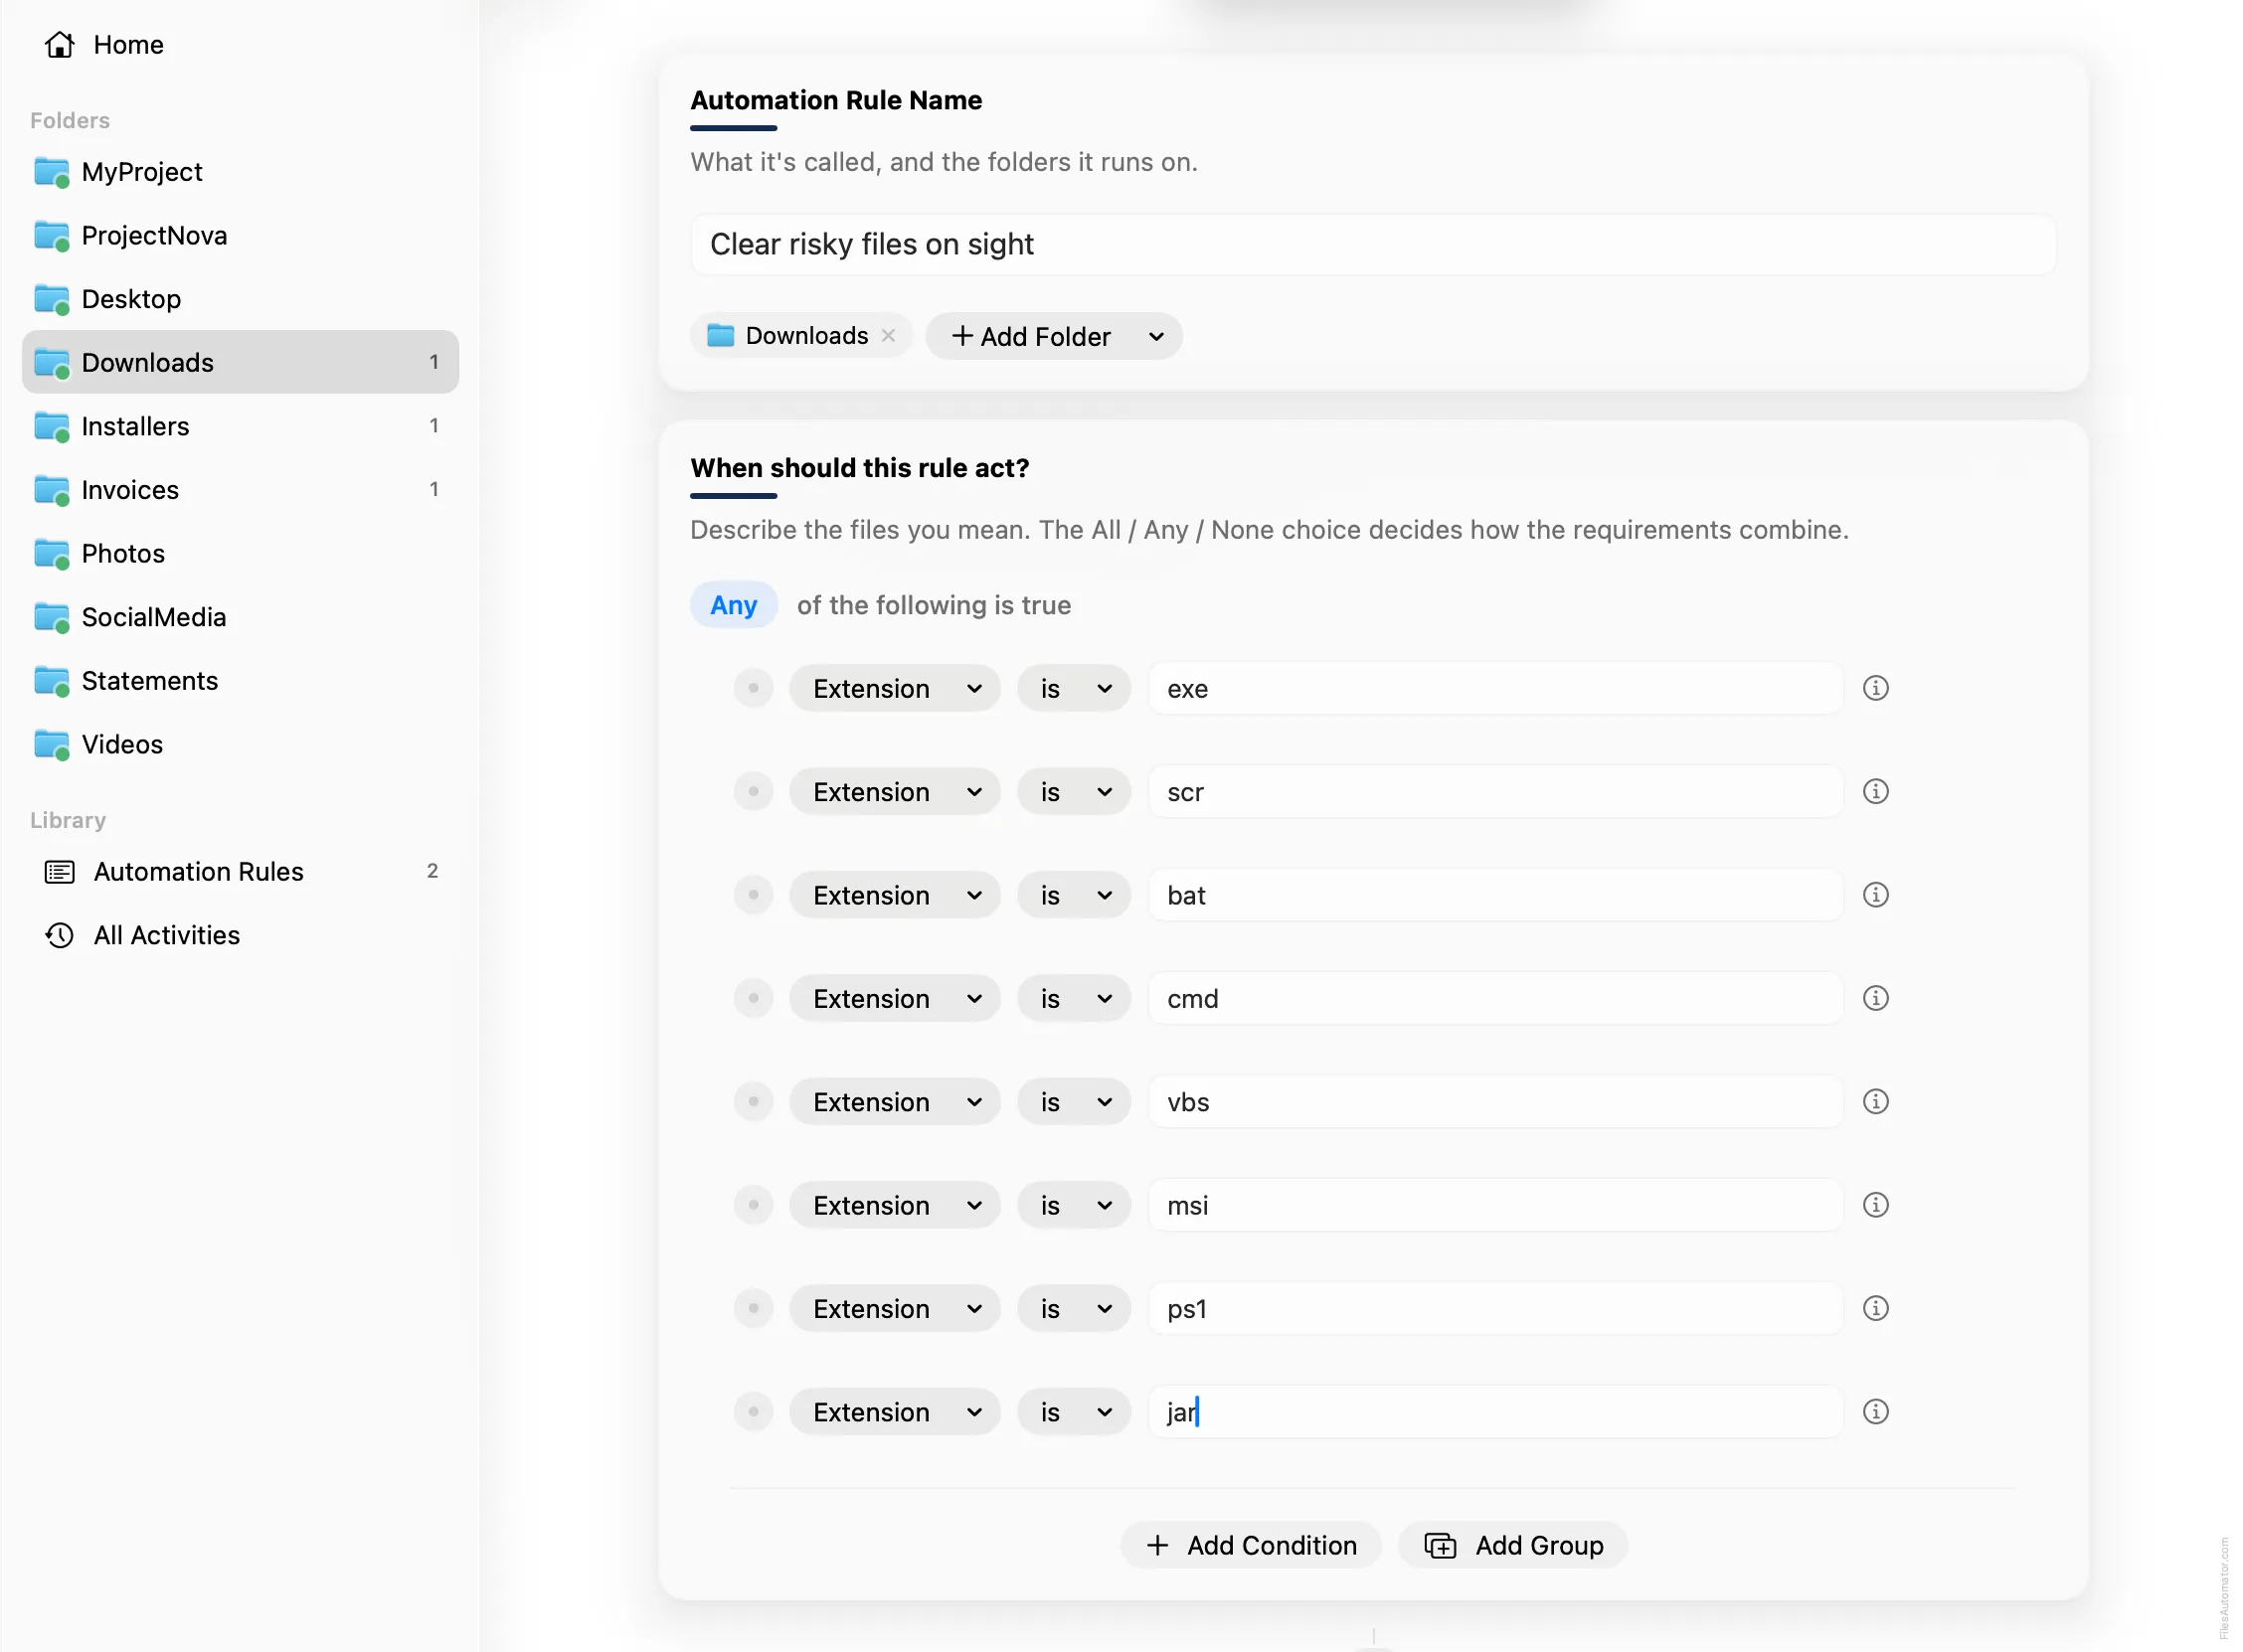Click the All Activities clock icon
The image size is (2243, 1652).
coord(60,935)
